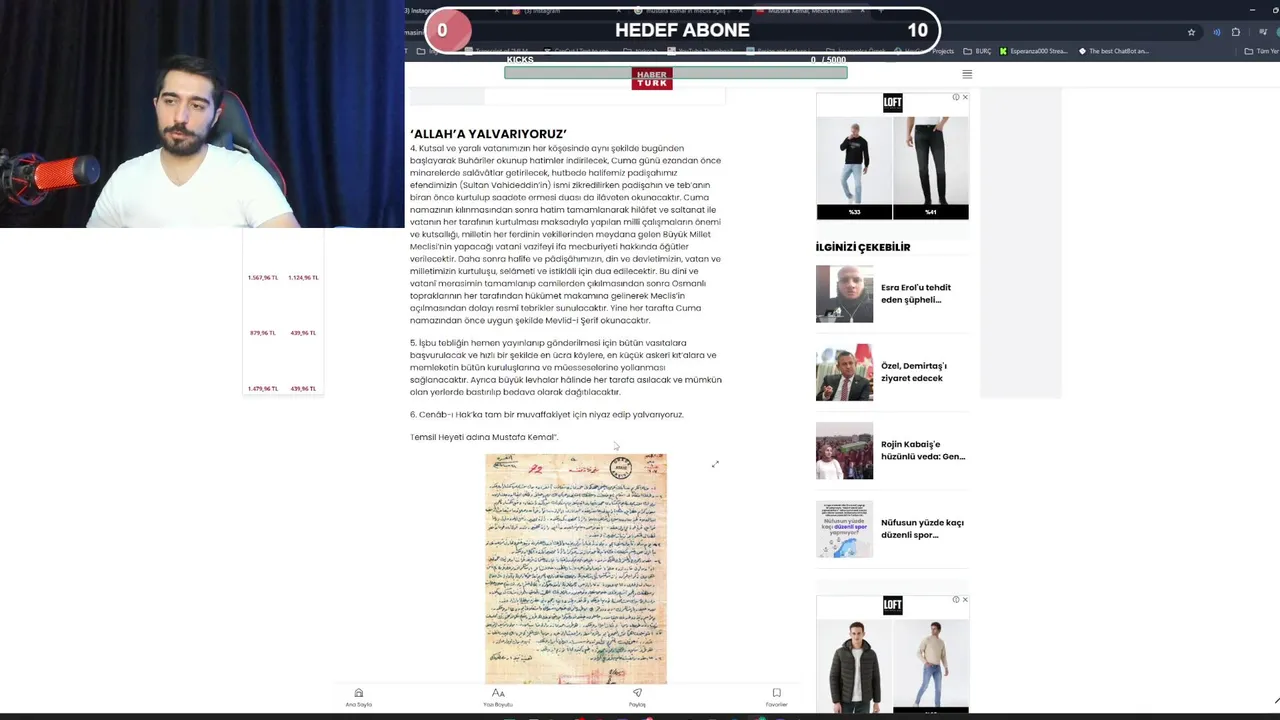Viewport: 1280px width, 720px height.
Task: Click the price 1.479,96 TL
Action: tap(262, 388)
